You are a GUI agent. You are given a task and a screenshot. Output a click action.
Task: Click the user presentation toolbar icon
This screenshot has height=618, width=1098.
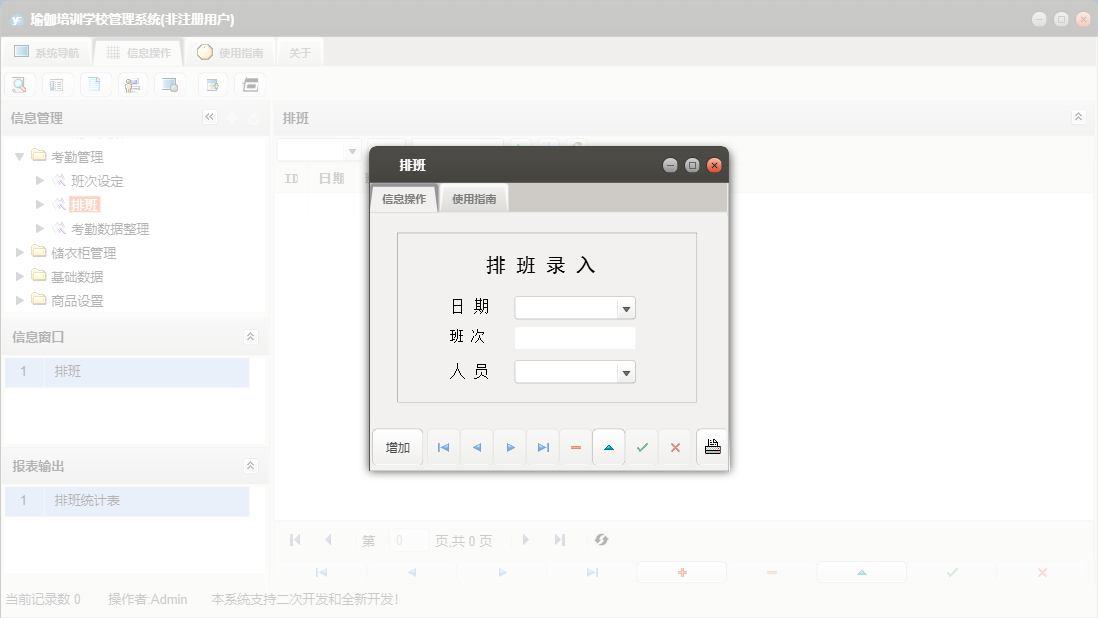coord(132,84)
